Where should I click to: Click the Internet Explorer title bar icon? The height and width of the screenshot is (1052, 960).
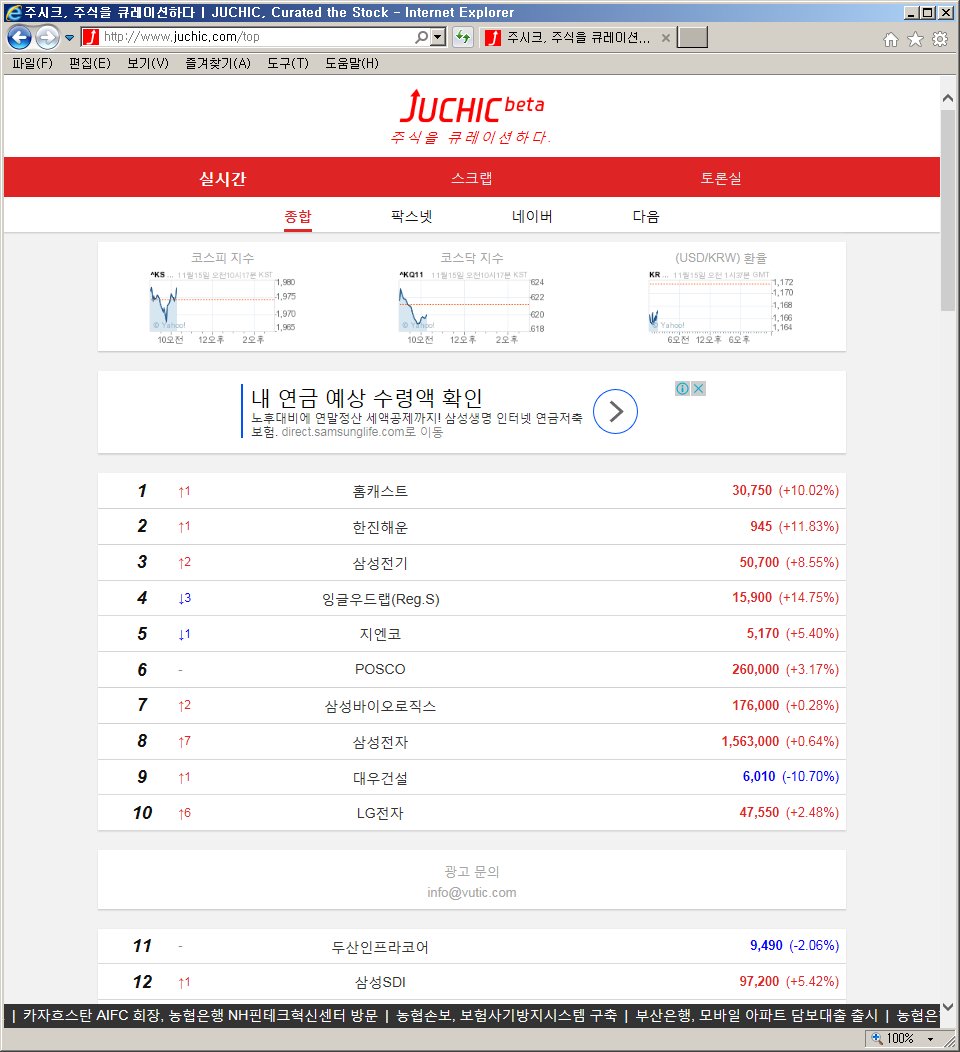tap(13, 12)
